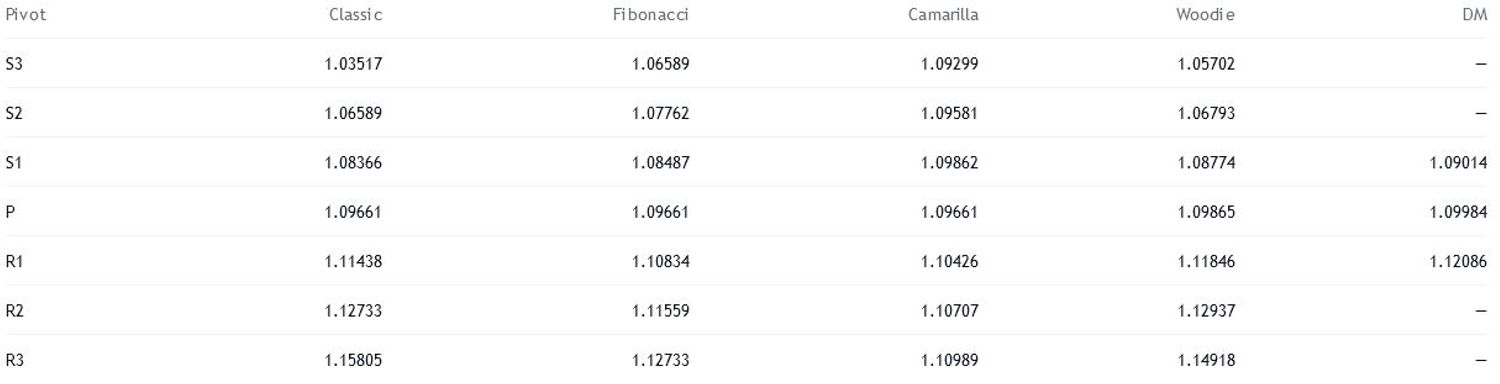Click DM R1 value 1.12086
Image resolution: width=1500 pixels, height=384 pixels.
[1459, 261]
